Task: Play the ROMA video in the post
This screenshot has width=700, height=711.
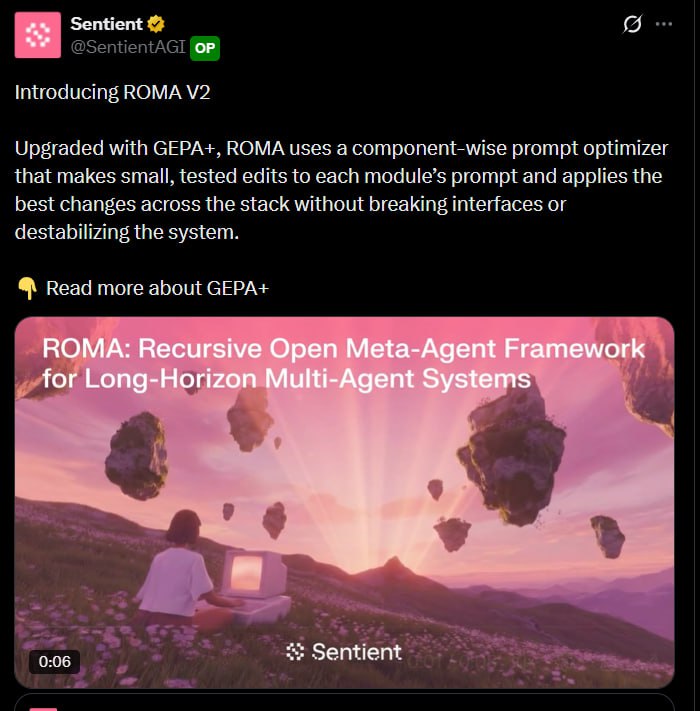Action: coord(345,502)
